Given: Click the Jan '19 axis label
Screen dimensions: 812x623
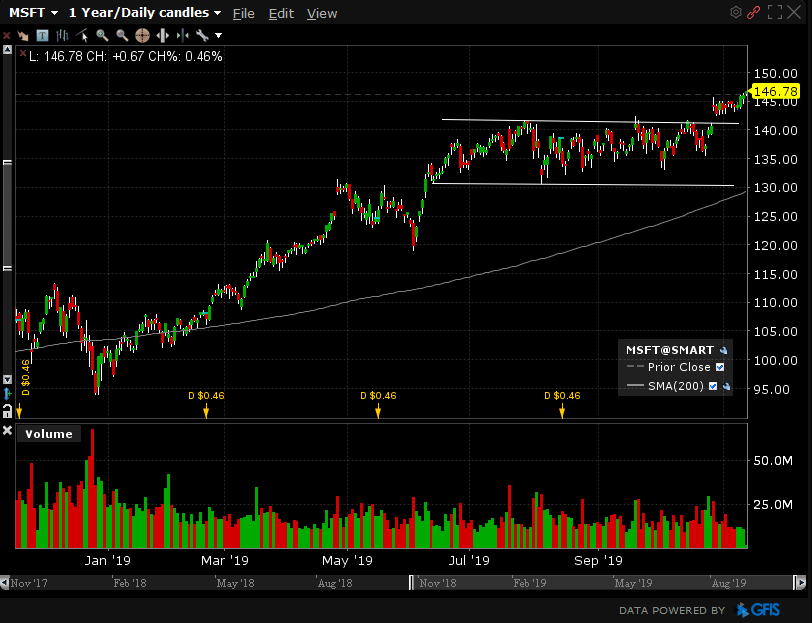Looking at the screenshot, I should coord(108,560).
